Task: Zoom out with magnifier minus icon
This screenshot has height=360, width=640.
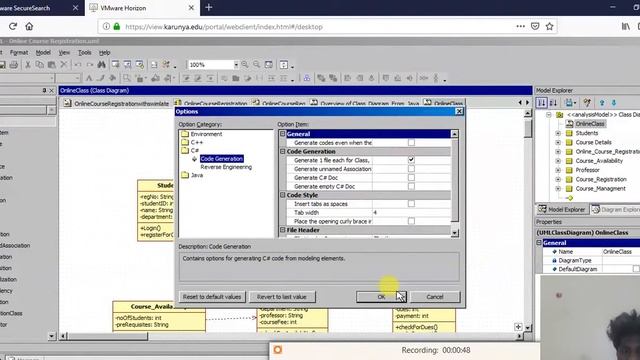Action: tap(256, 64)
